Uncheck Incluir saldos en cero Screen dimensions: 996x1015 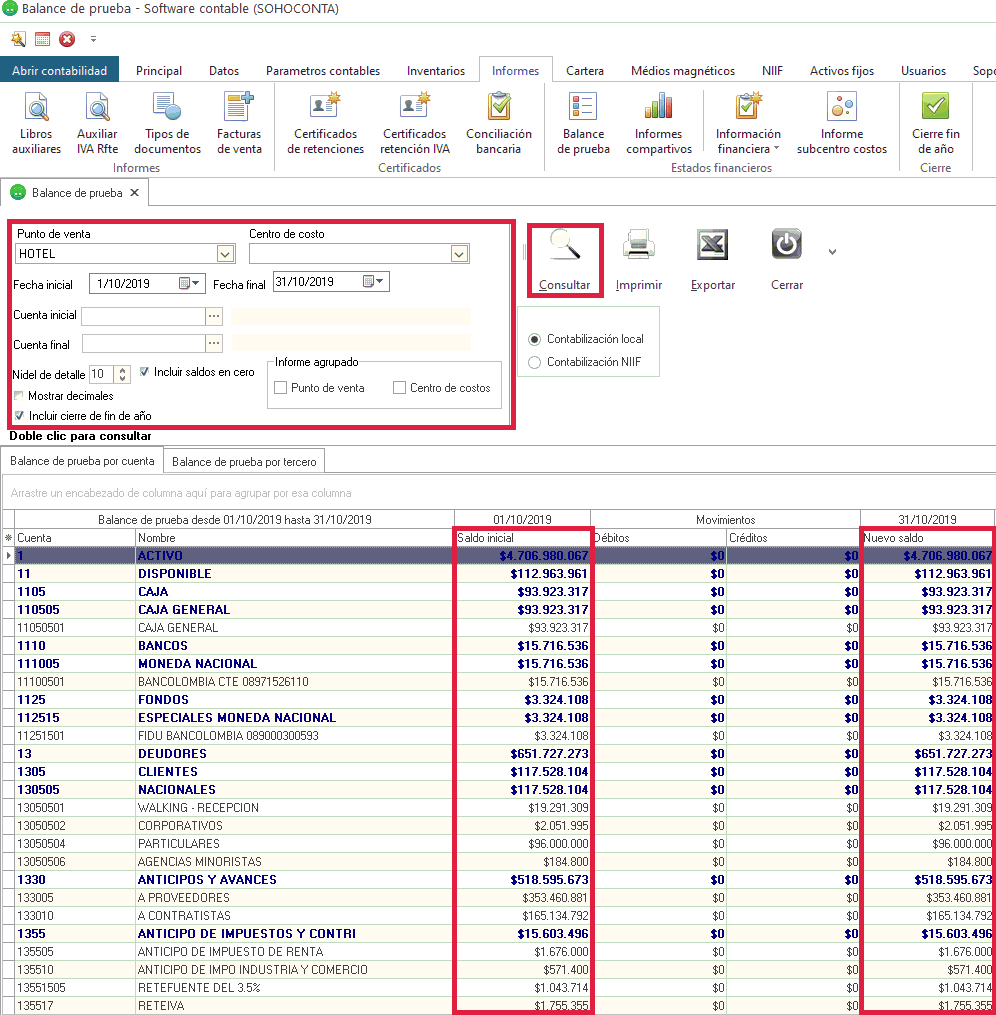(146, 372)
